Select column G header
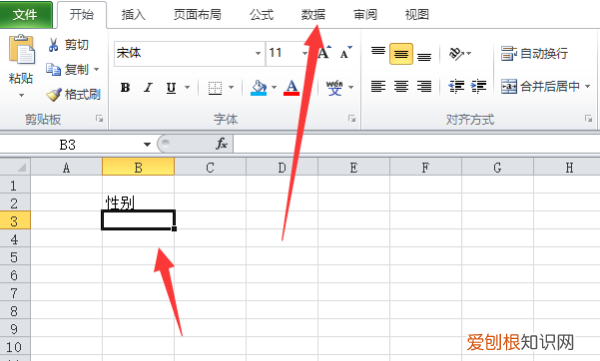This screenshot has height=361, width=600. pyautogui.click(x=497, y=167)
